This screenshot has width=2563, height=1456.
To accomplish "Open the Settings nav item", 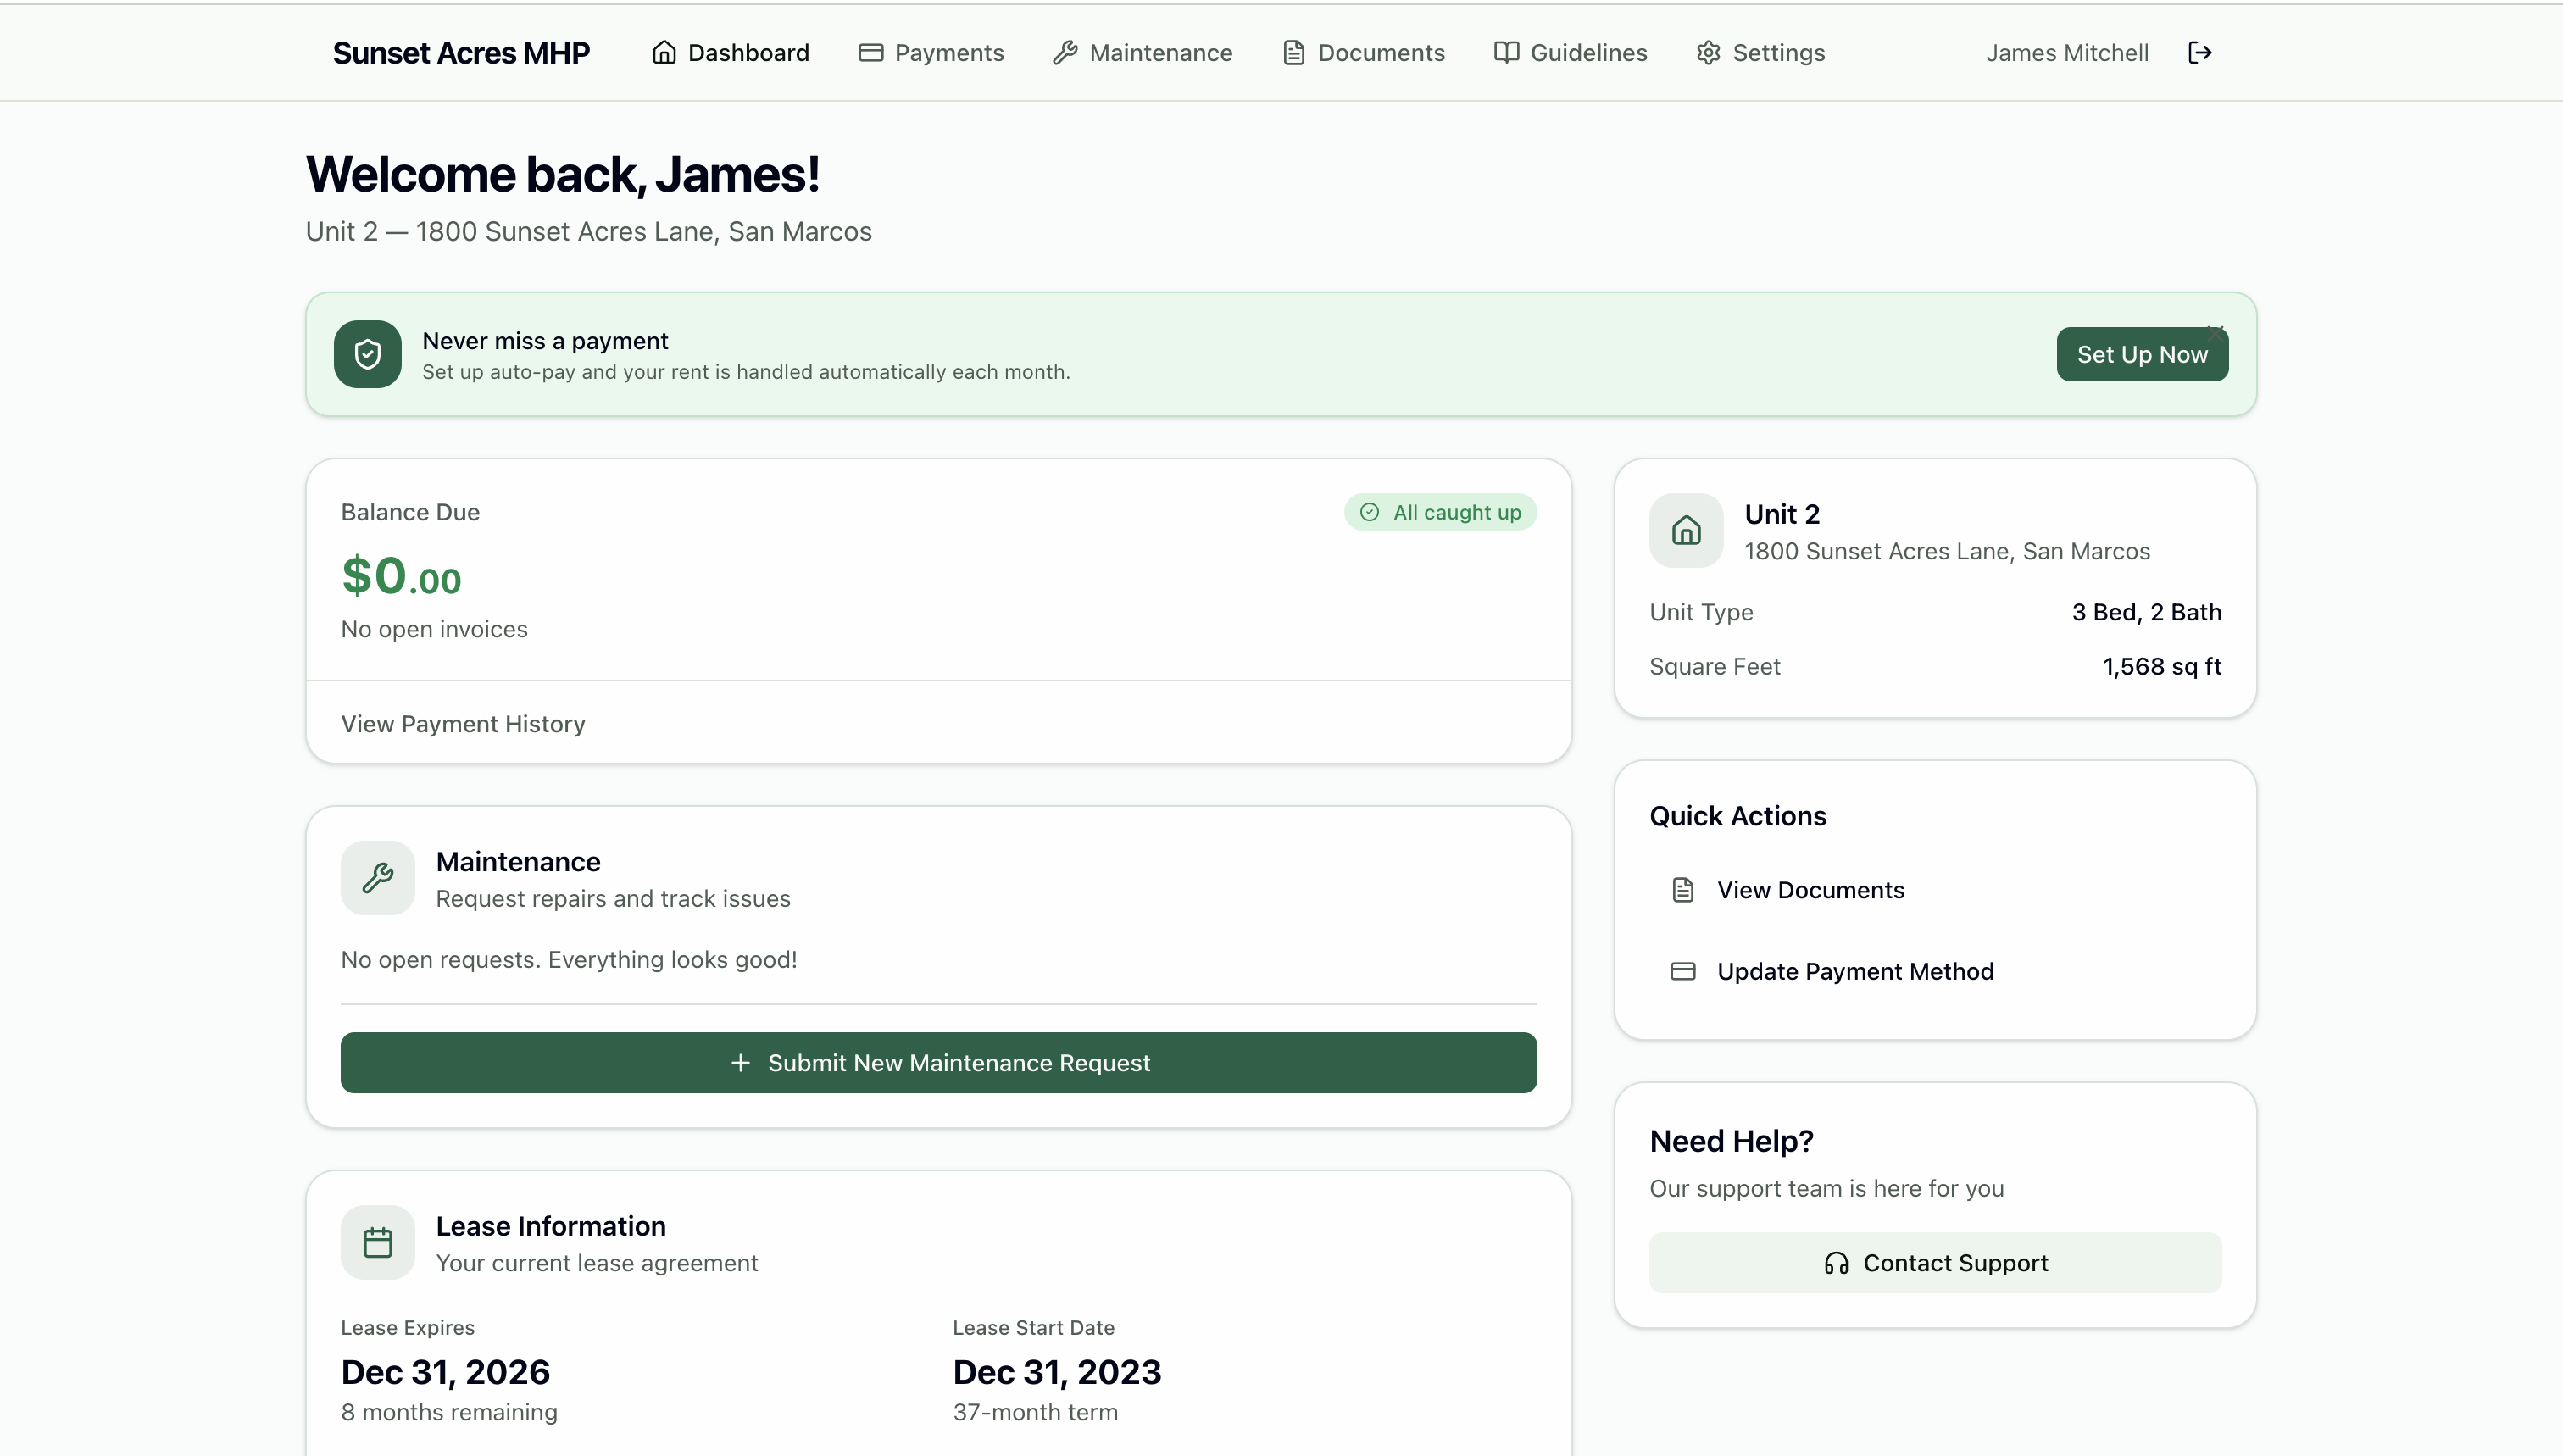I will point(1760,52).
